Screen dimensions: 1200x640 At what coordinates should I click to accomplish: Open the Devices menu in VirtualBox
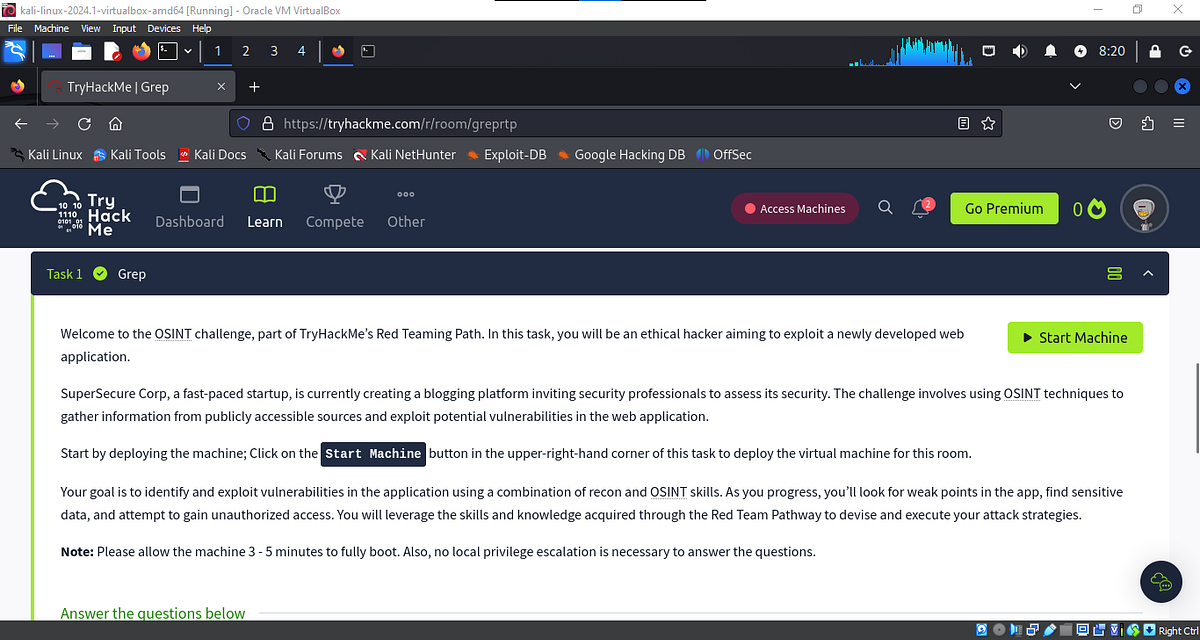[163, 28]
